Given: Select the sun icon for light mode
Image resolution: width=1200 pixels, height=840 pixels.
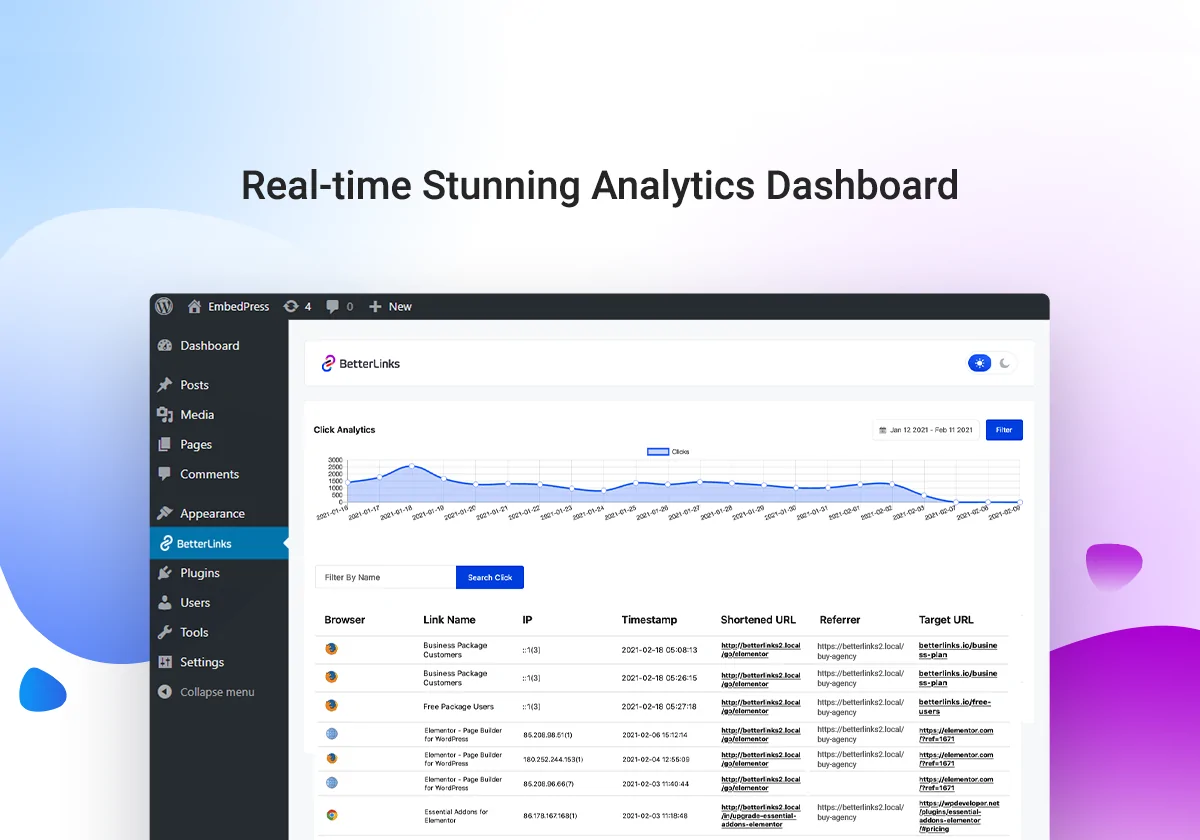Looking at the screenshot, I should pyautogui.click(x=979, y=363).
